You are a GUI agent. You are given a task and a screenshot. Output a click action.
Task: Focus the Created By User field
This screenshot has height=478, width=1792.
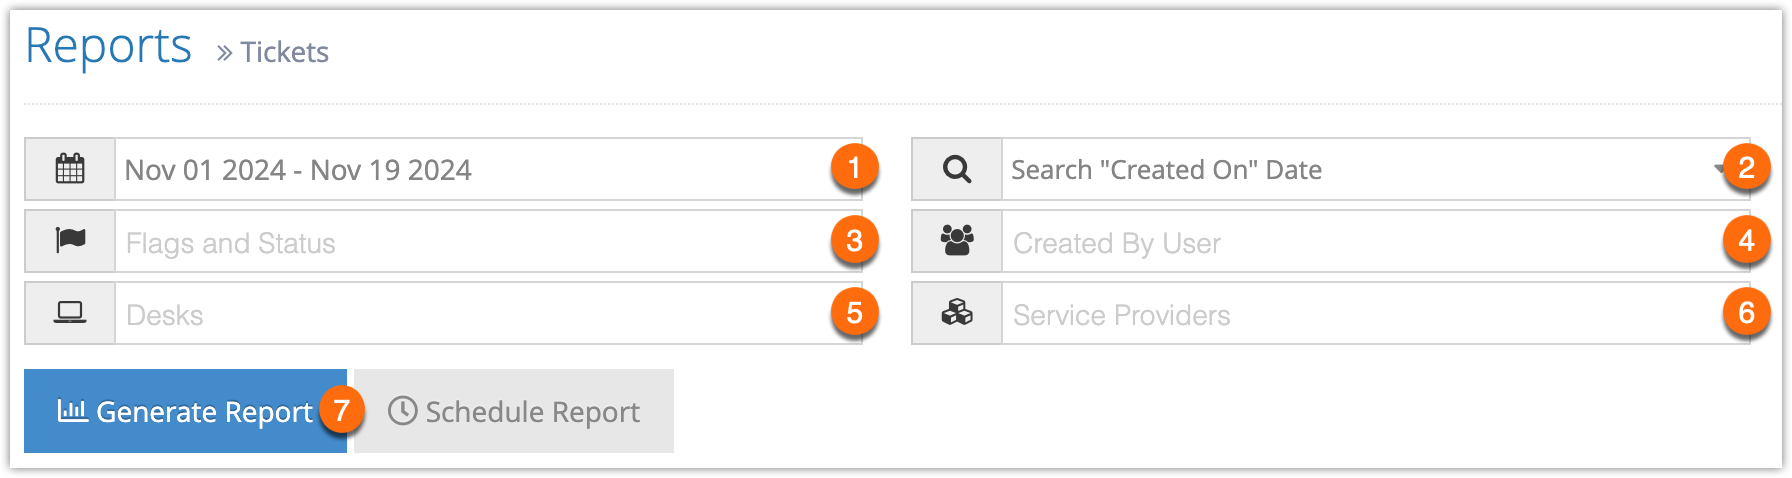pos(1375,241)
